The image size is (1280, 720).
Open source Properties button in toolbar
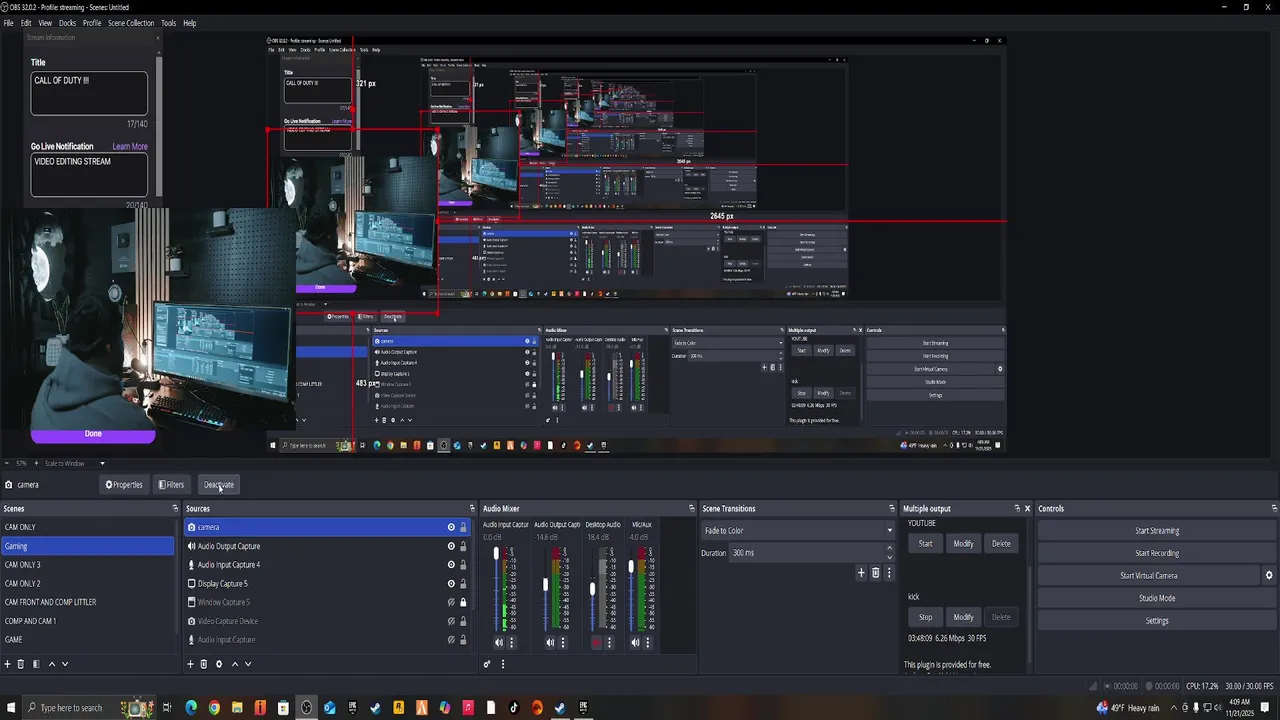pyautogui.click(x=125, y=485)
